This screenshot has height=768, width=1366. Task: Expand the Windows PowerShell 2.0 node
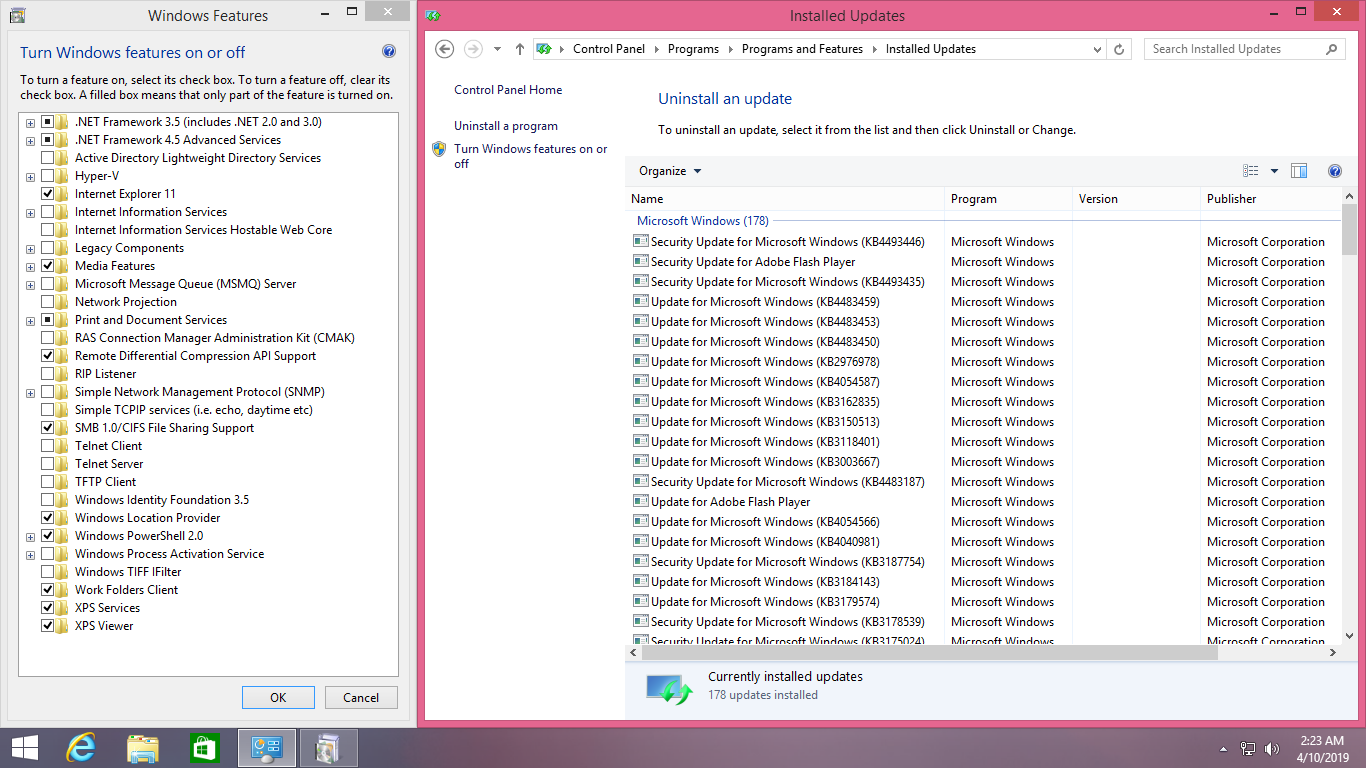(31, 537)
